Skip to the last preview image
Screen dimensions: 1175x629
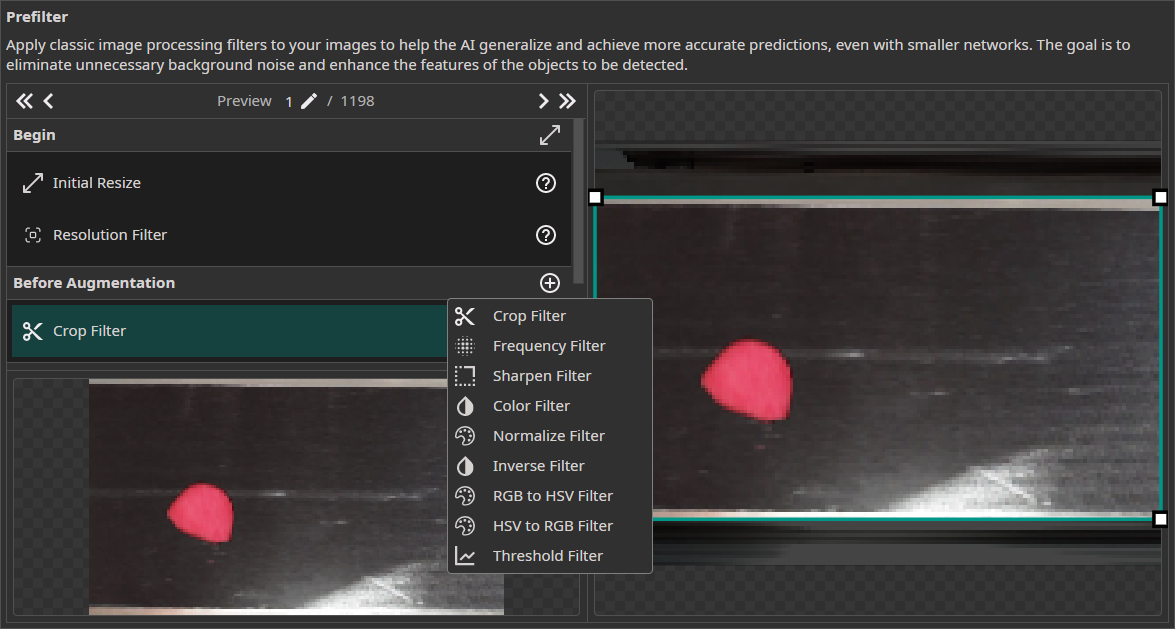point(567,100)
